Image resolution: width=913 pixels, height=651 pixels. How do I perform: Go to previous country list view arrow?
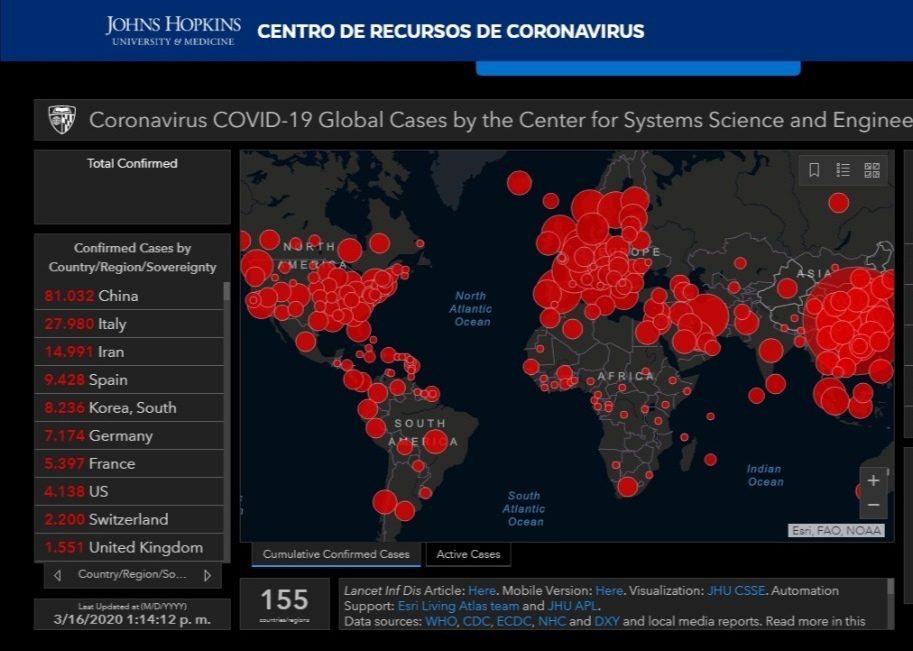coord(57,575)
